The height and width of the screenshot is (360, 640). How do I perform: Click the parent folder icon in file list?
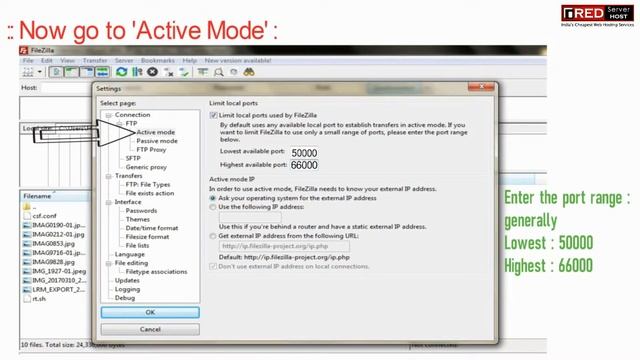point(27,207)
